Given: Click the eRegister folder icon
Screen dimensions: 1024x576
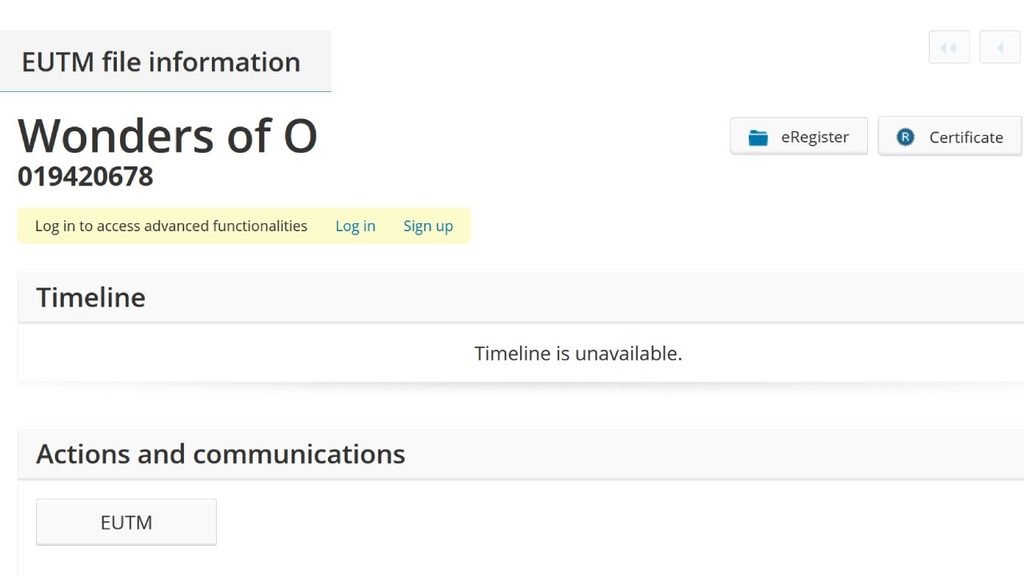Looking at the screenshot, I should (758, 138).
